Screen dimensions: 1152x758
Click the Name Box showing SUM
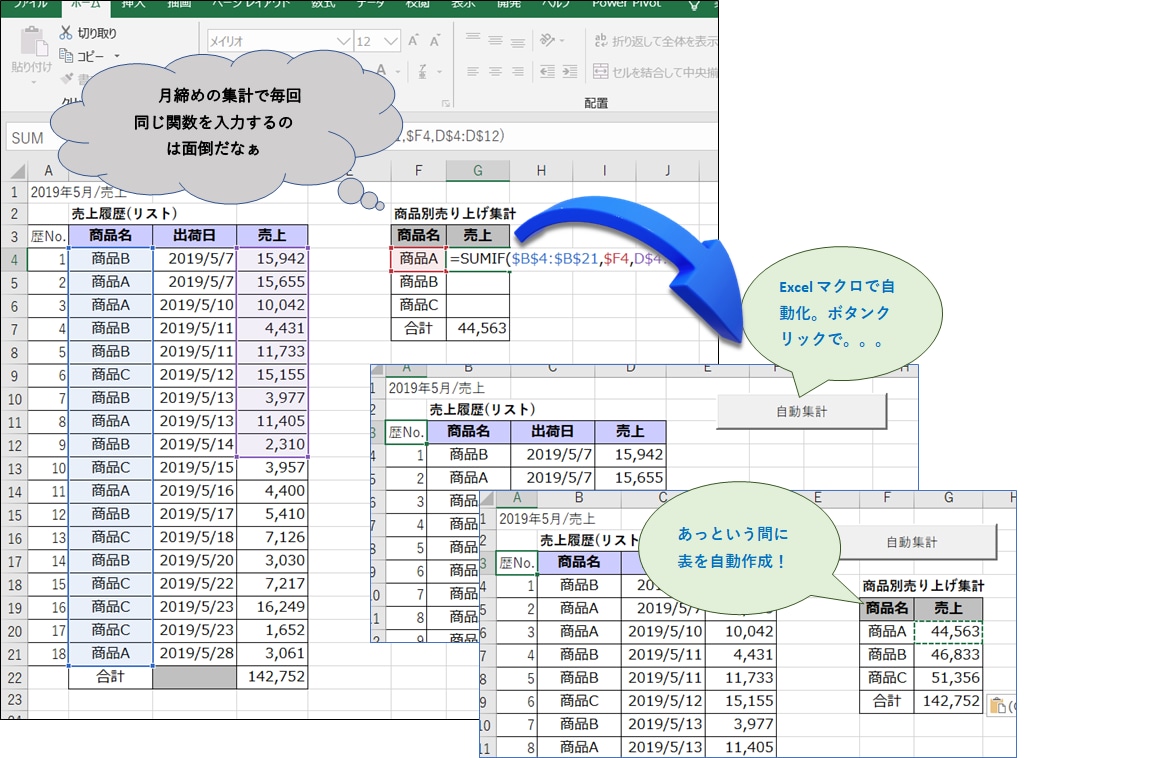(29, 138)
